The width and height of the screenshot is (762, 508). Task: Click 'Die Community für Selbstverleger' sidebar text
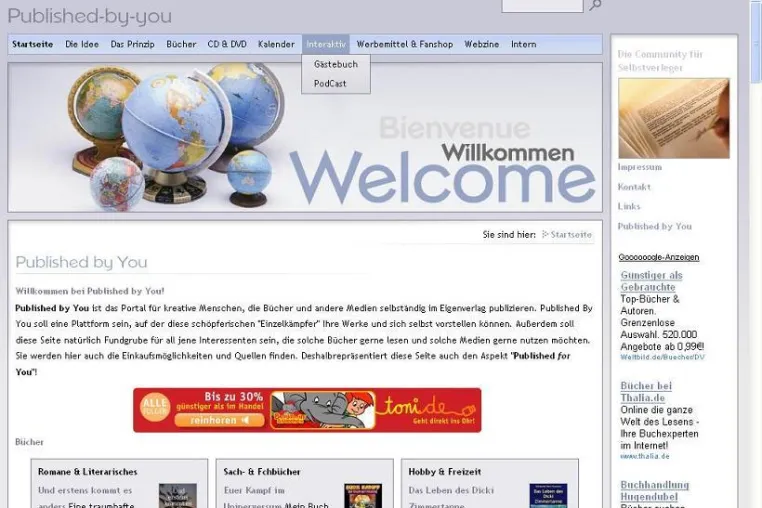click(660, 61)
